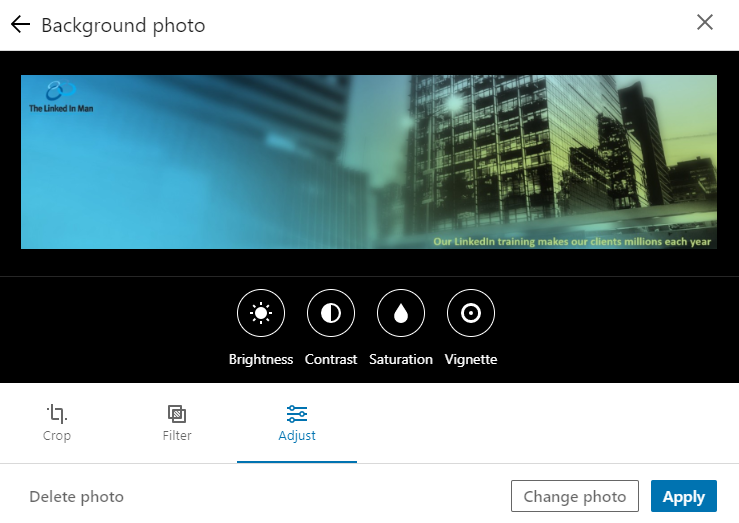The image size is (739, 523).
Task: Open the Vignette adjustment
Action: [x=471, y=313]
